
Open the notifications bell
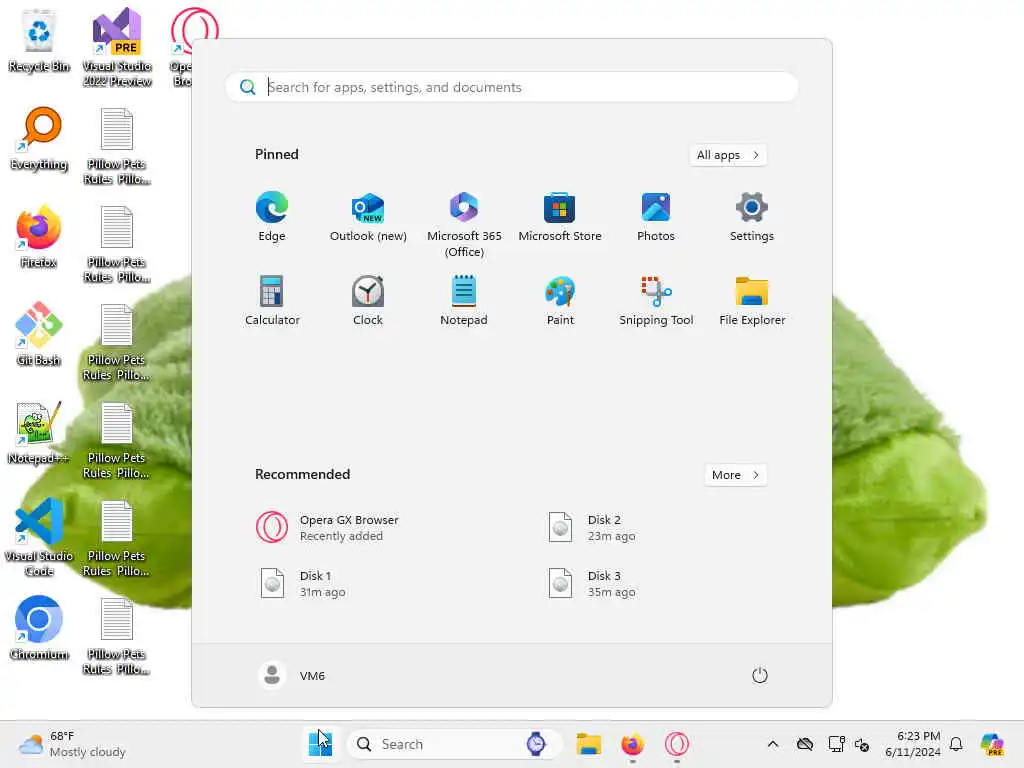point(956,744)
